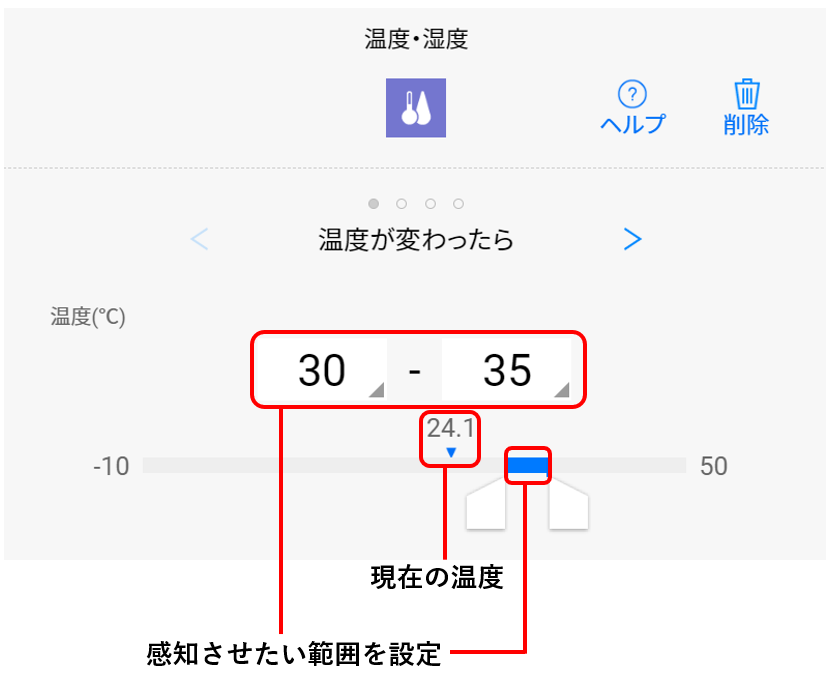Go to previous condition with left arrow

(199, 239)
